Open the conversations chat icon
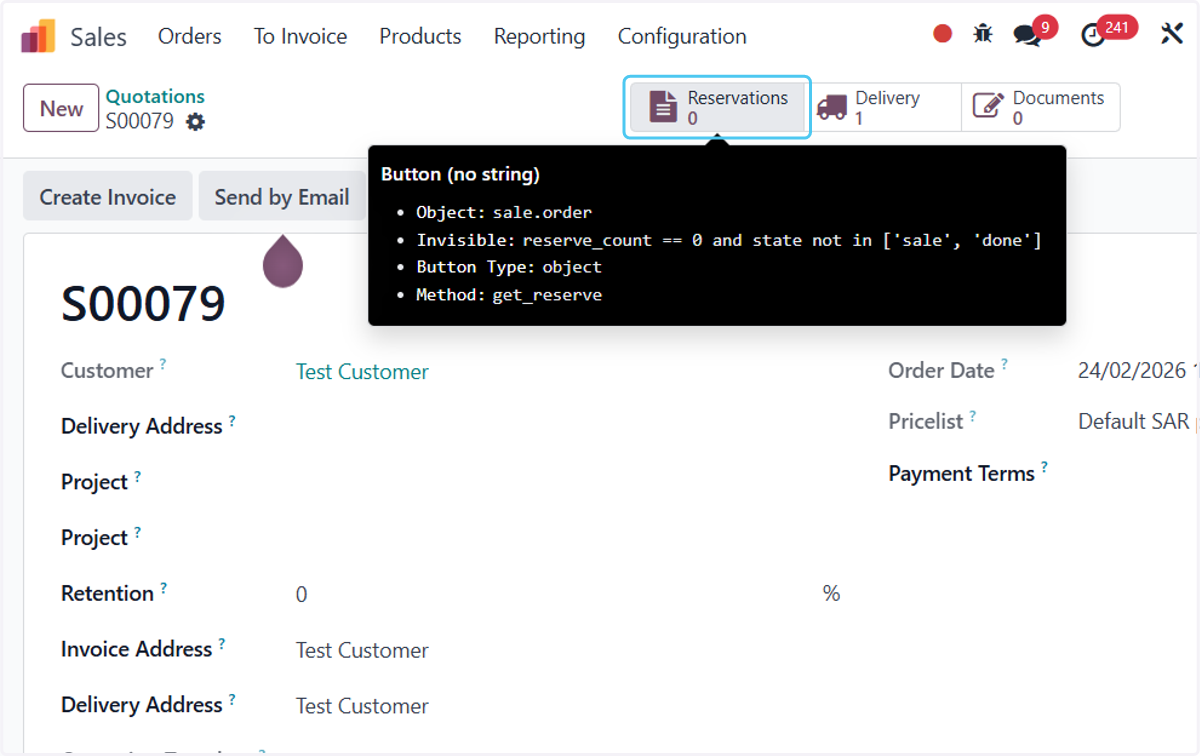Image resolution: width=1200 pixels, height=756 pixels. (1027, 35)
